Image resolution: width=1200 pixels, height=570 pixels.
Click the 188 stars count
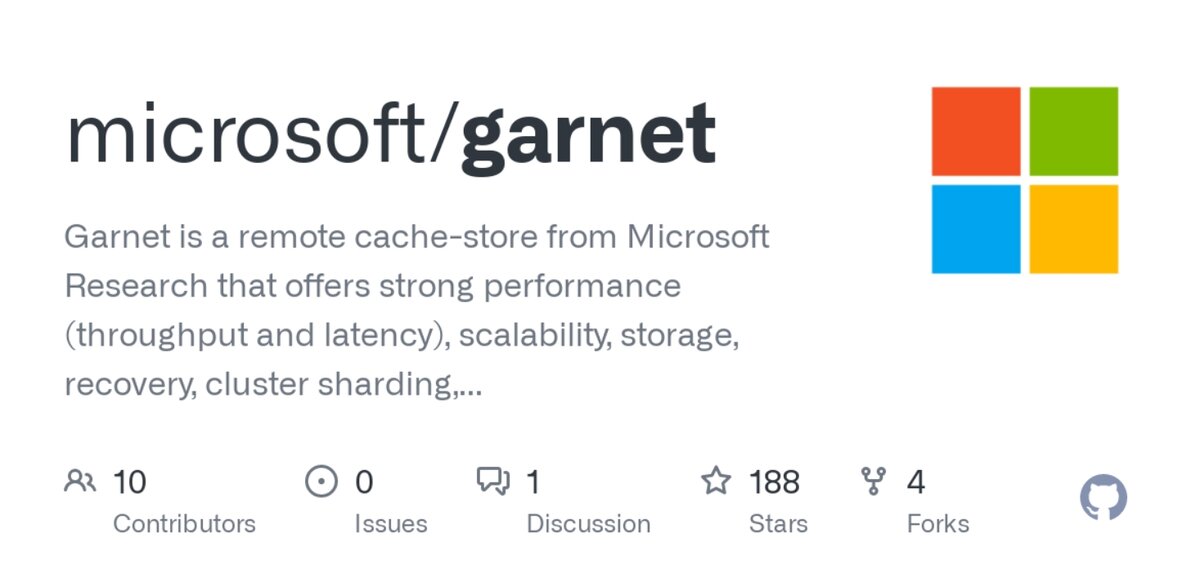(774, 482)
